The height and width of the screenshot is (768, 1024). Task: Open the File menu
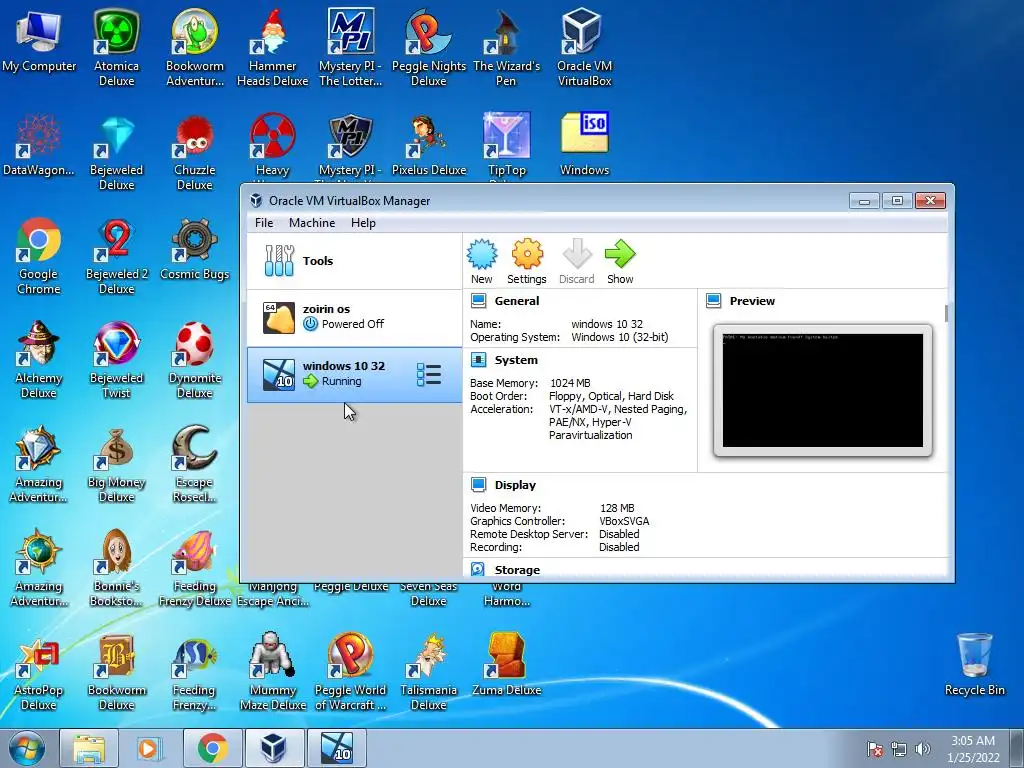pos(264,223)
